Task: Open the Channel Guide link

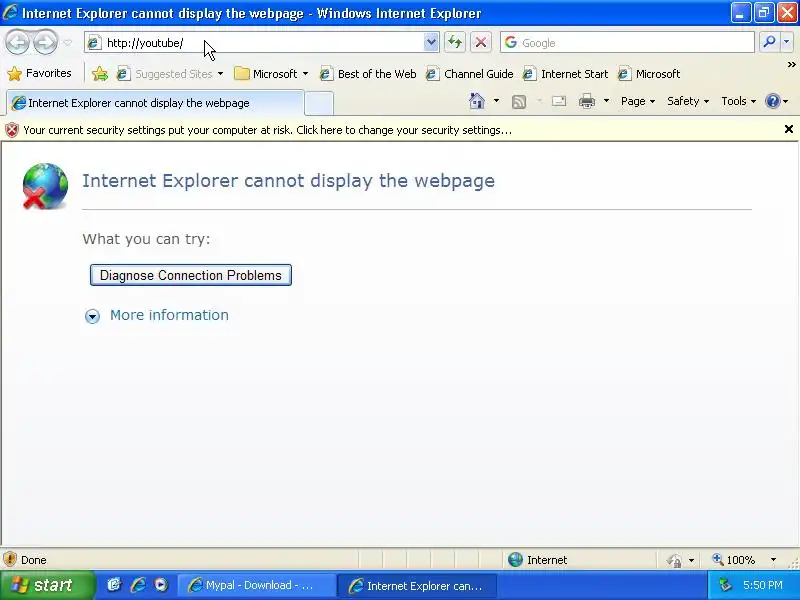Action: tap(469, 74)
